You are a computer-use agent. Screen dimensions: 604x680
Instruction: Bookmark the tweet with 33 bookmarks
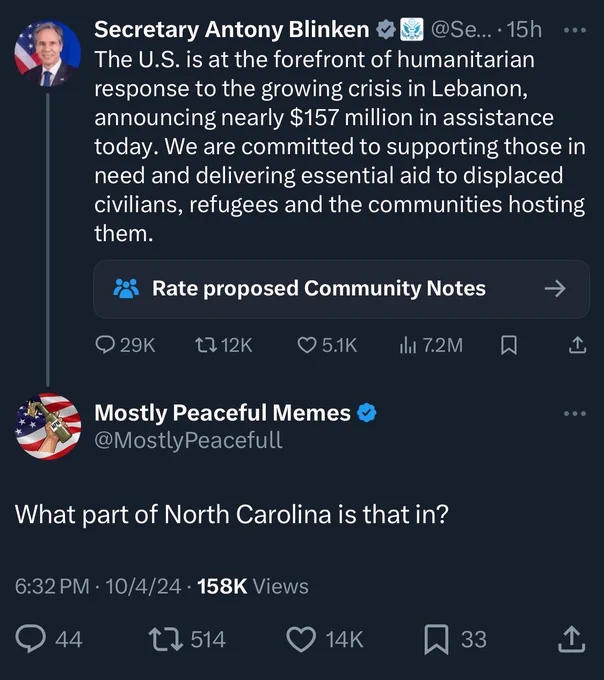(455, 639)
